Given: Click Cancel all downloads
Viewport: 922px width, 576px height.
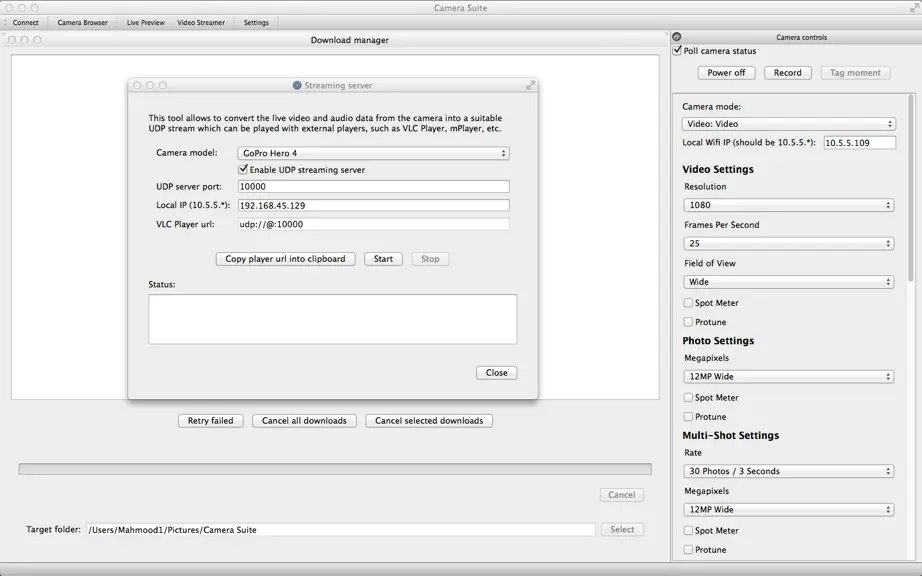Looking at the screenshot, I should coord(305,421).
